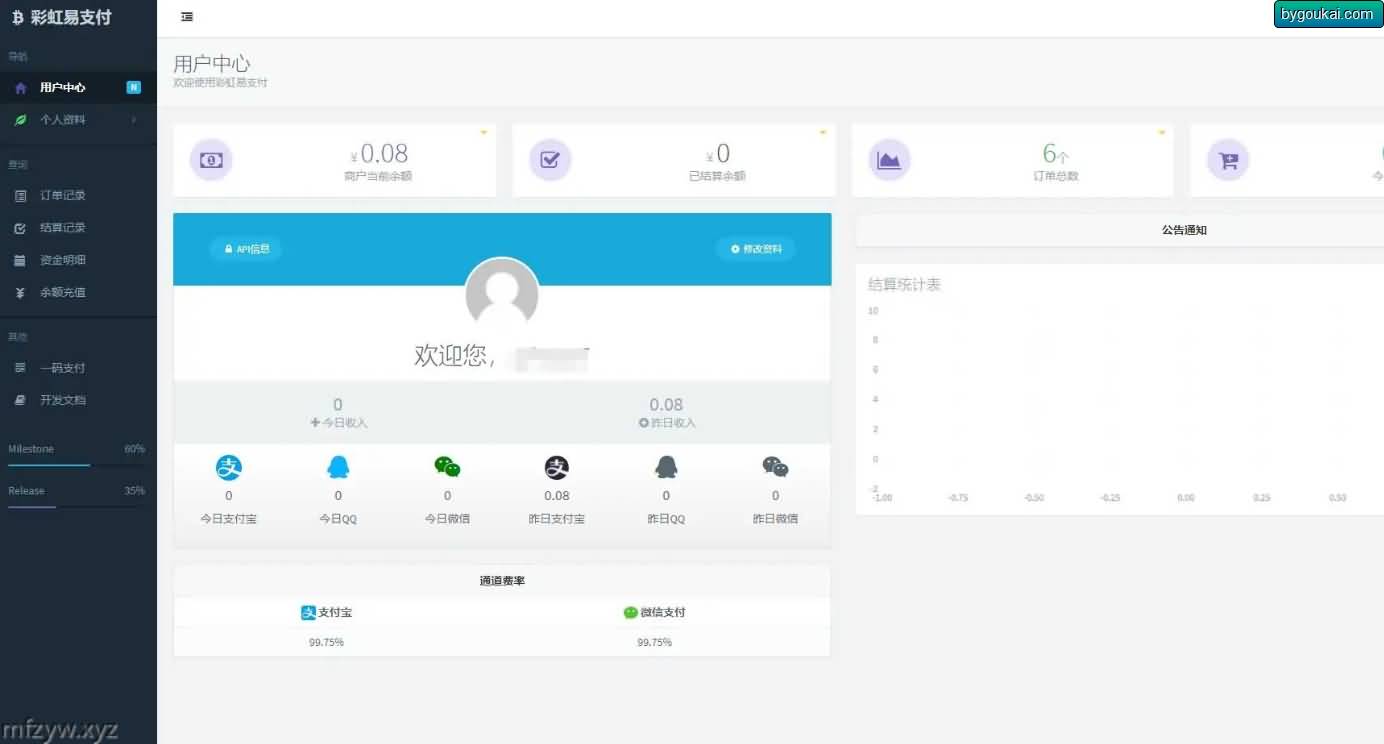
Task: Click the API信息 button
Action: [x=246, y=249]
